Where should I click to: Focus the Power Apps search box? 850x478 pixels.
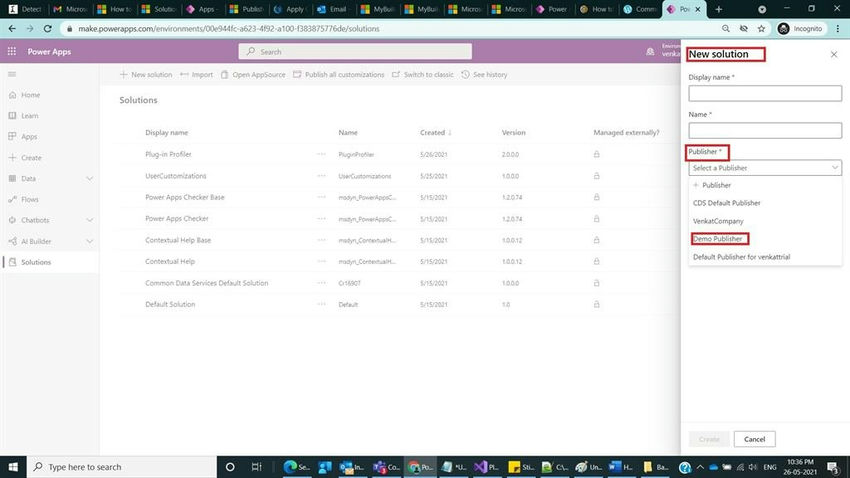[355, 51]
